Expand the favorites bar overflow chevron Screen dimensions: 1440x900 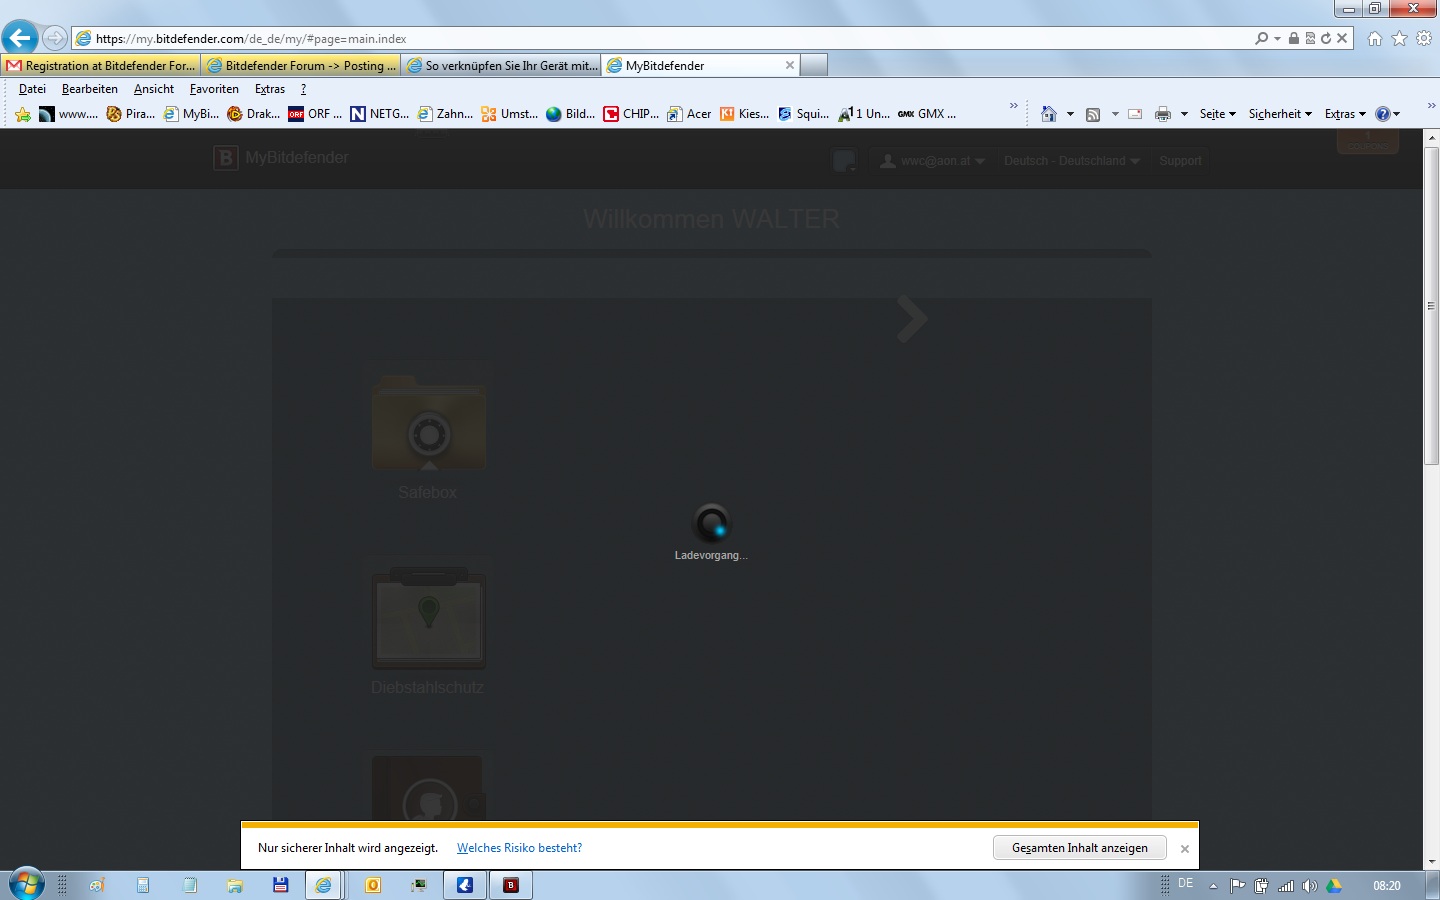[x=1013, y=105]
